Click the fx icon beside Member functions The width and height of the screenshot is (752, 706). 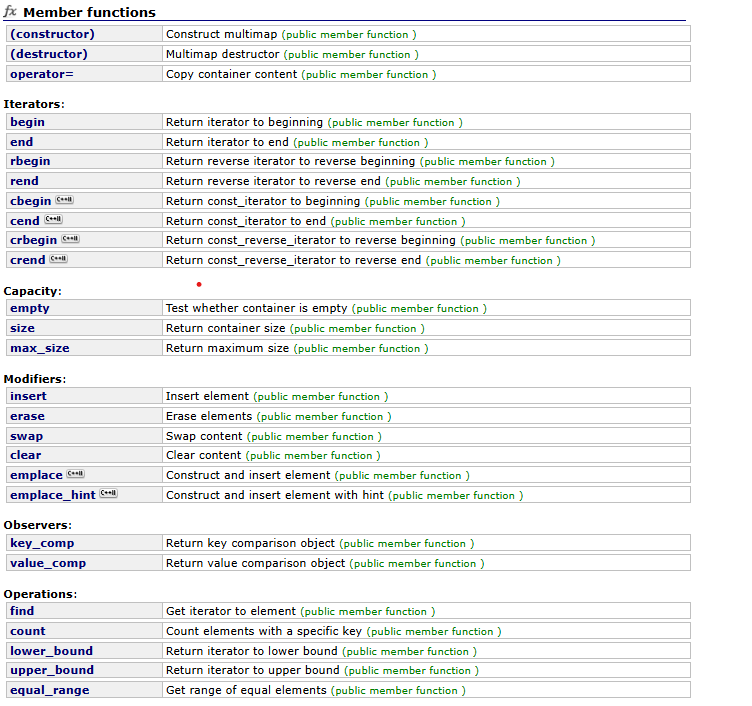pos(10,11)
